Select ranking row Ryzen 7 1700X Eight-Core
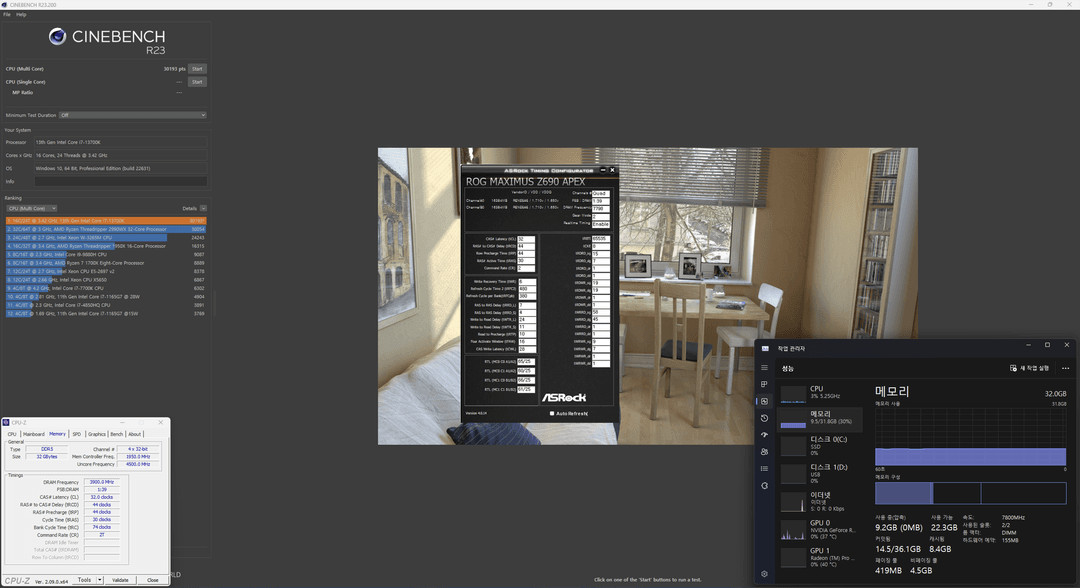1080x588 pixels. pyautogui.click(x=106, y=263)
